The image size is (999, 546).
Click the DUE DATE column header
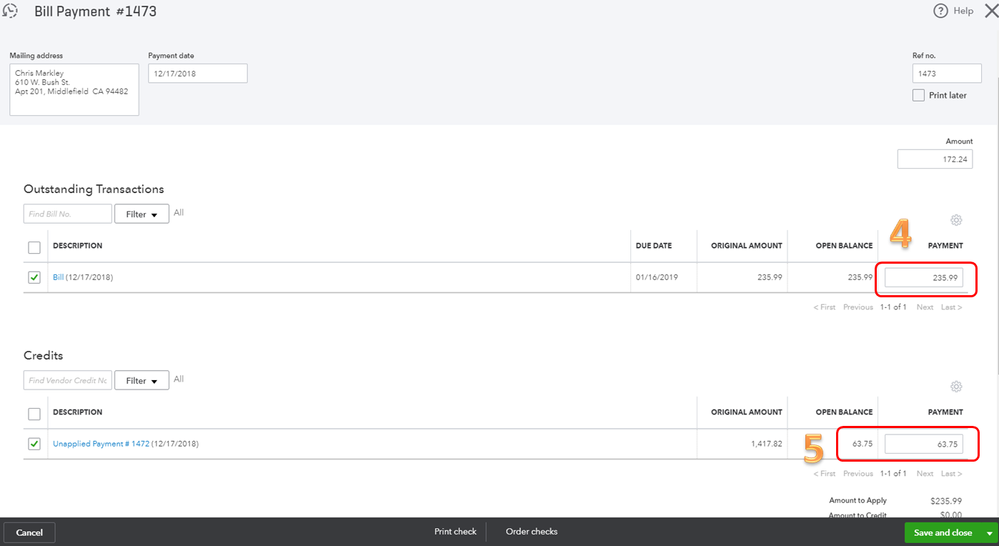(654, 245)
